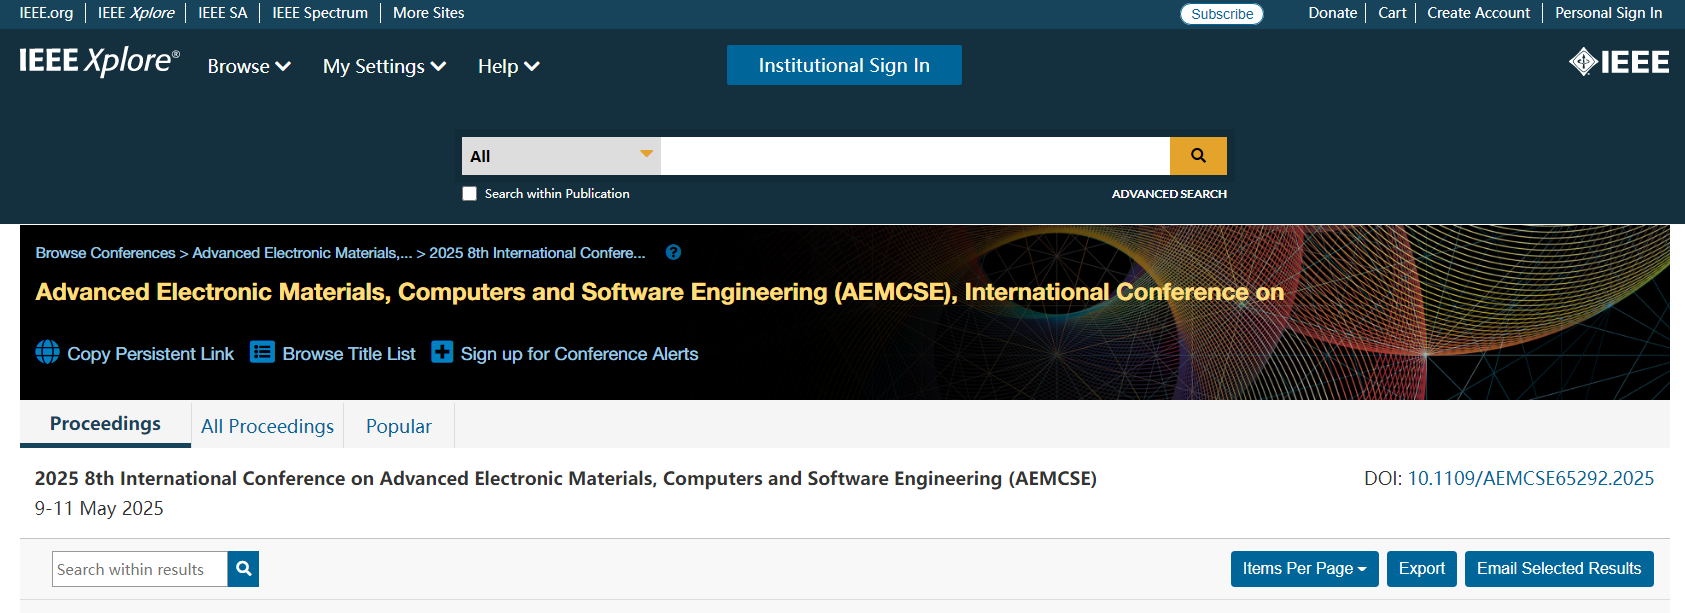Click the top-bar IEEE Xplore link
This screenshot has width=1685, height=613.
pos(136,13)
